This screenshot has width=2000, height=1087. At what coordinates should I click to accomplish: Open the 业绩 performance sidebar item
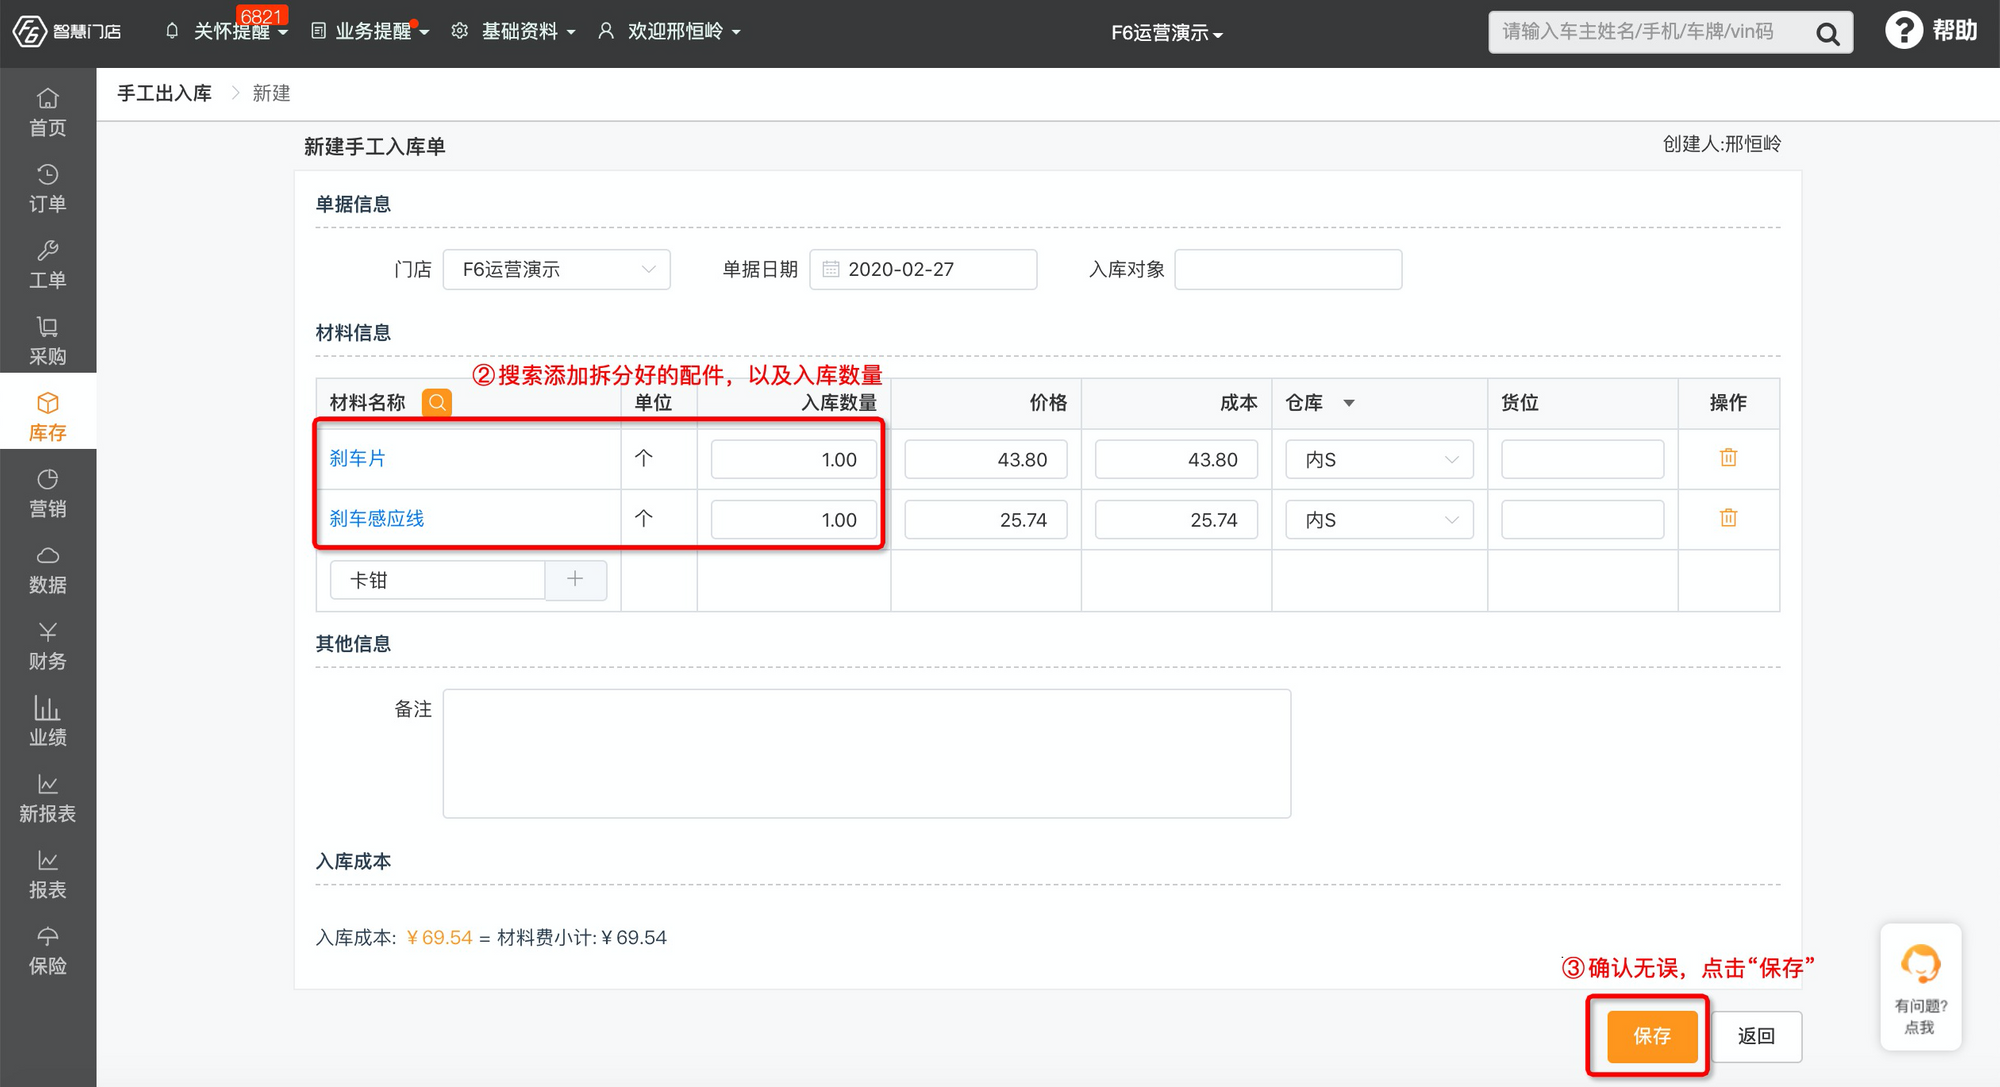click(48, 721)
